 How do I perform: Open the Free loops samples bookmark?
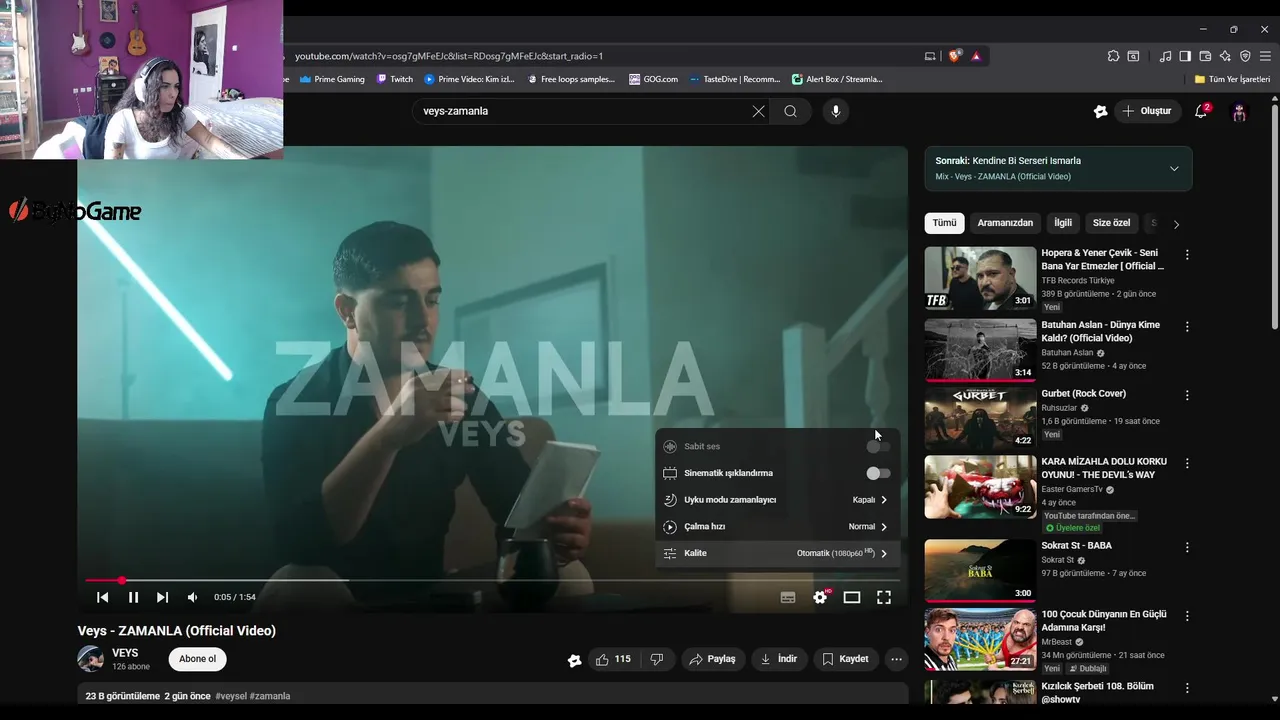pos(570,79)
